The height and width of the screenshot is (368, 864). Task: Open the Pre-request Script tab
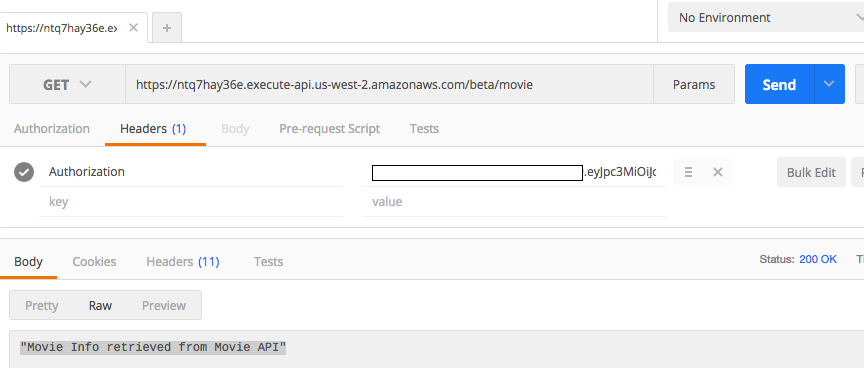(x=330, y=129)
